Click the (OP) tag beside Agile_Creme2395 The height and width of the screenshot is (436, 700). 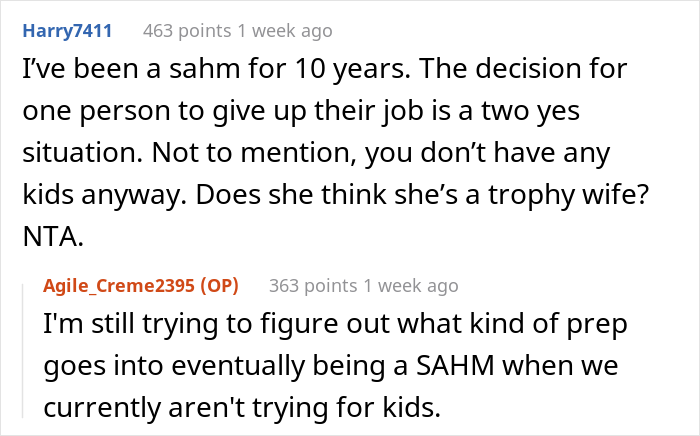[x=222, y=285]
